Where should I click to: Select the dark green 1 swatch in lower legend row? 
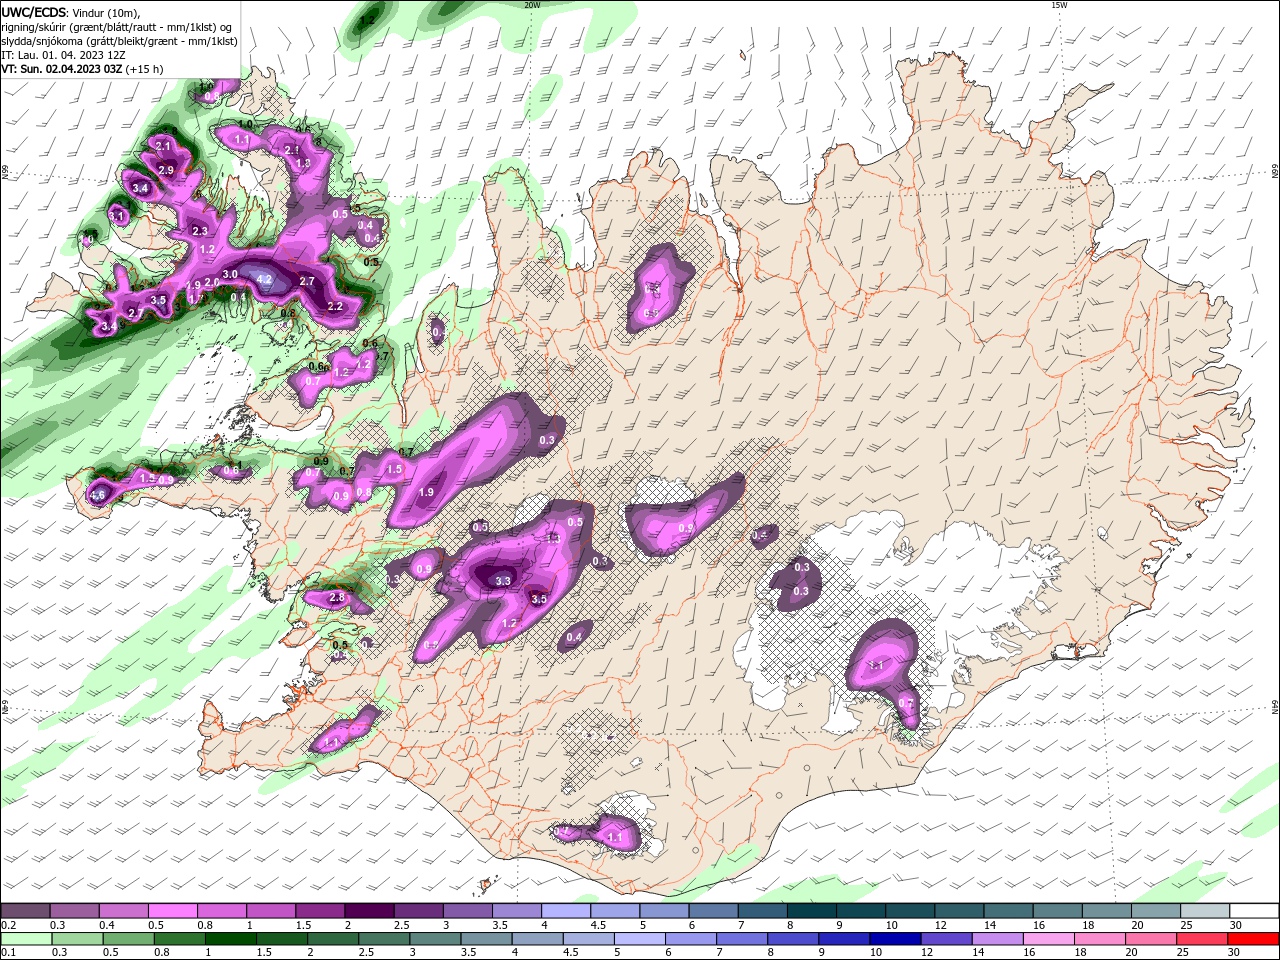click(231, 939)
